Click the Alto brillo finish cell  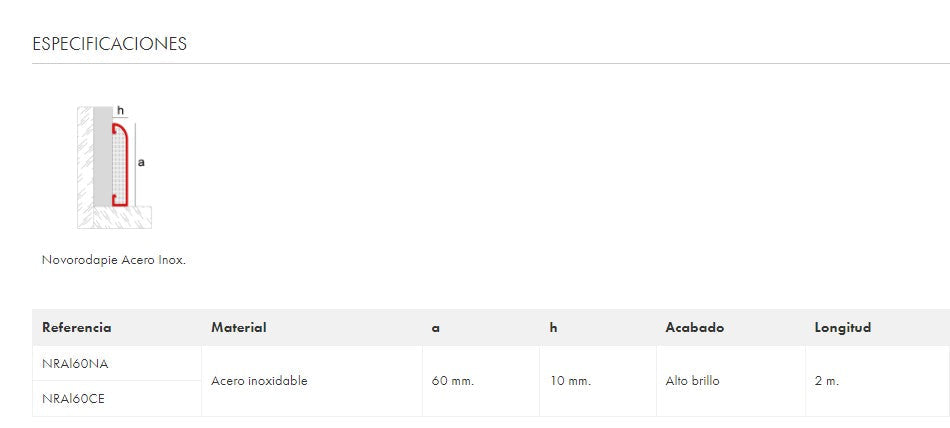point(692,381)
